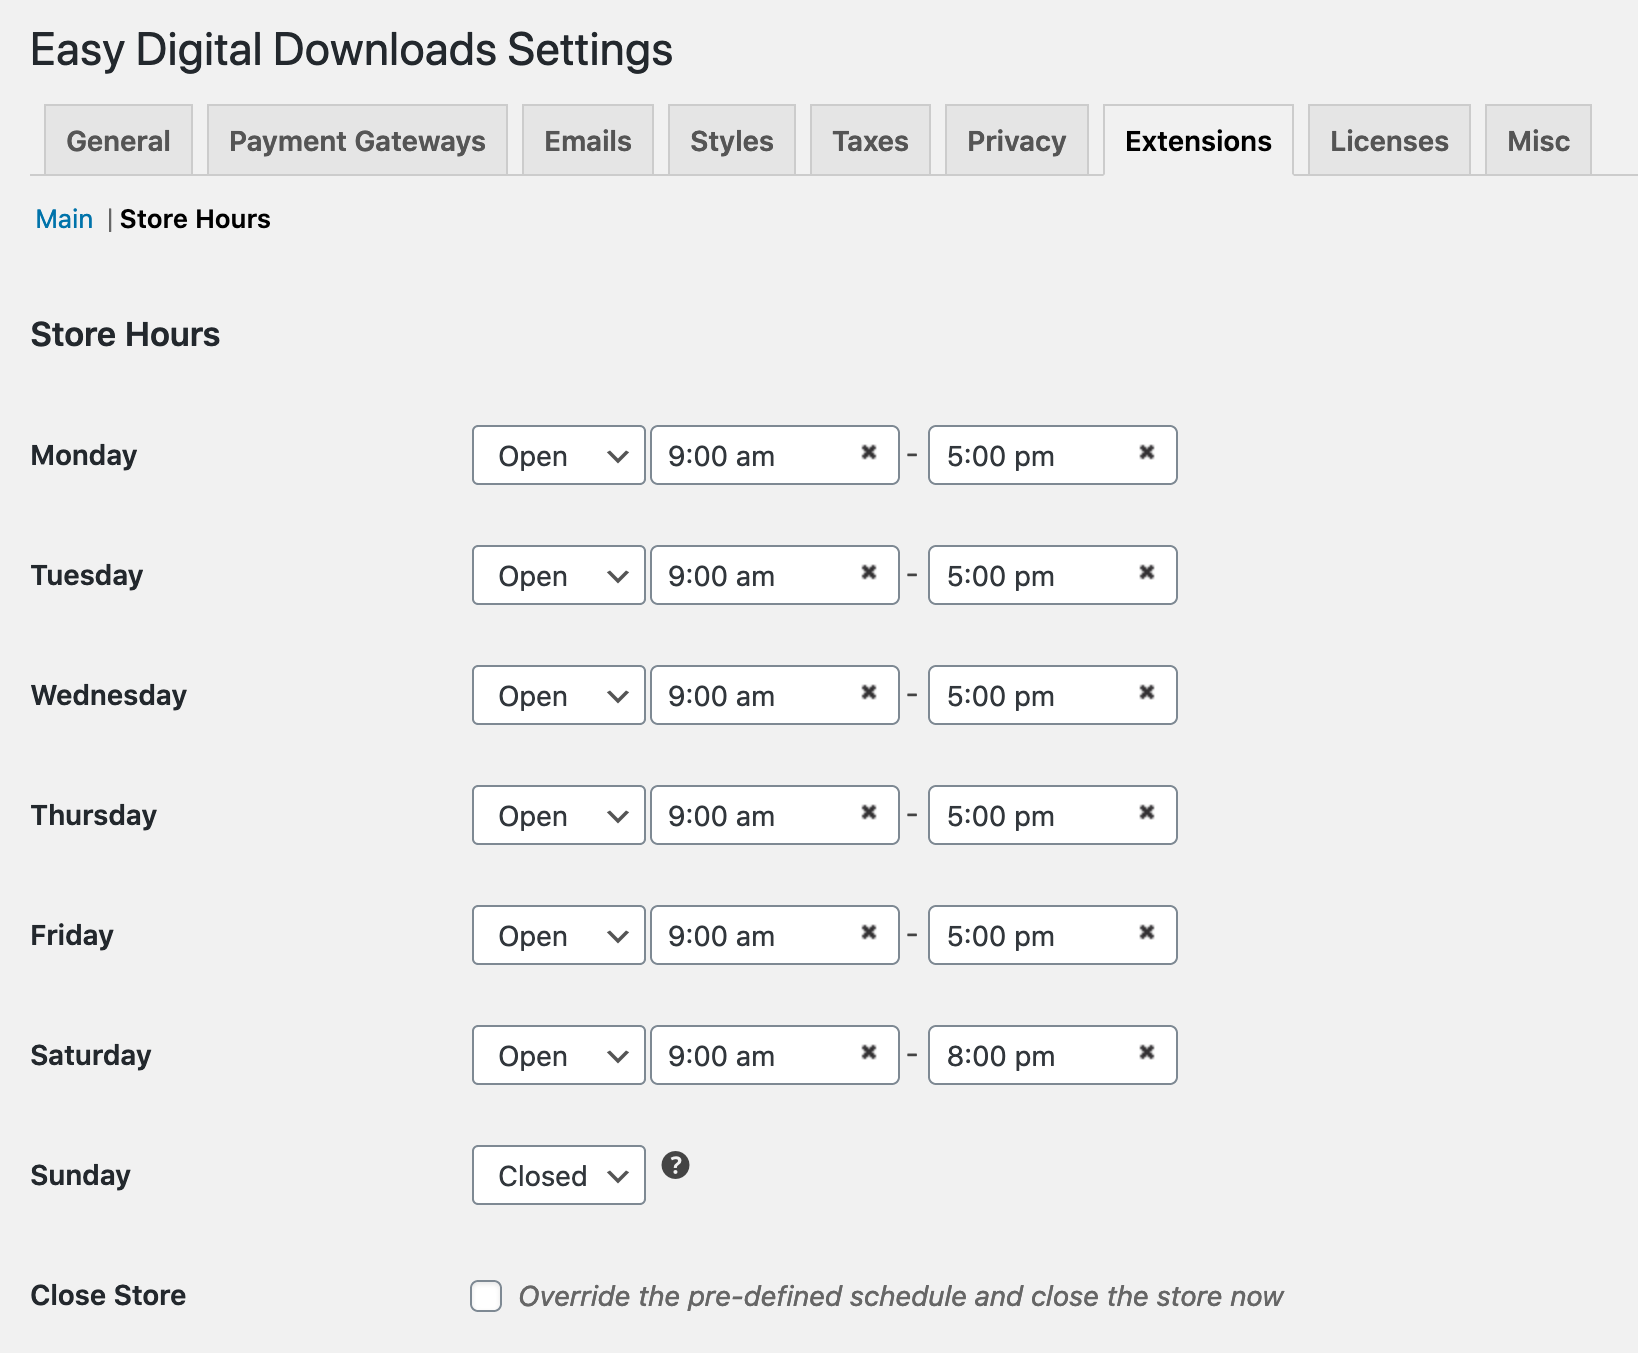Click the help question mark icon beside Sunday
The height and width of the screenshot is (1353, 1638).
(x=675, y=1165)
